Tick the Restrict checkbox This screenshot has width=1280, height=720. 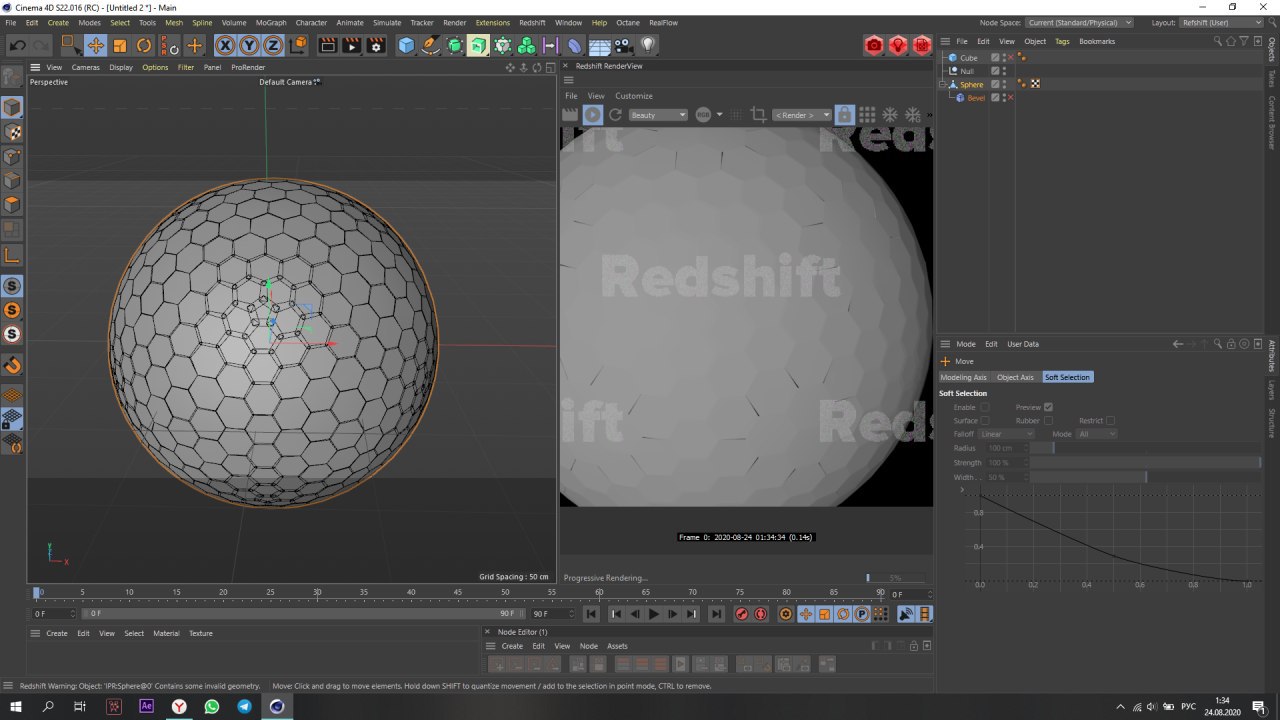tap(1110, 421)
